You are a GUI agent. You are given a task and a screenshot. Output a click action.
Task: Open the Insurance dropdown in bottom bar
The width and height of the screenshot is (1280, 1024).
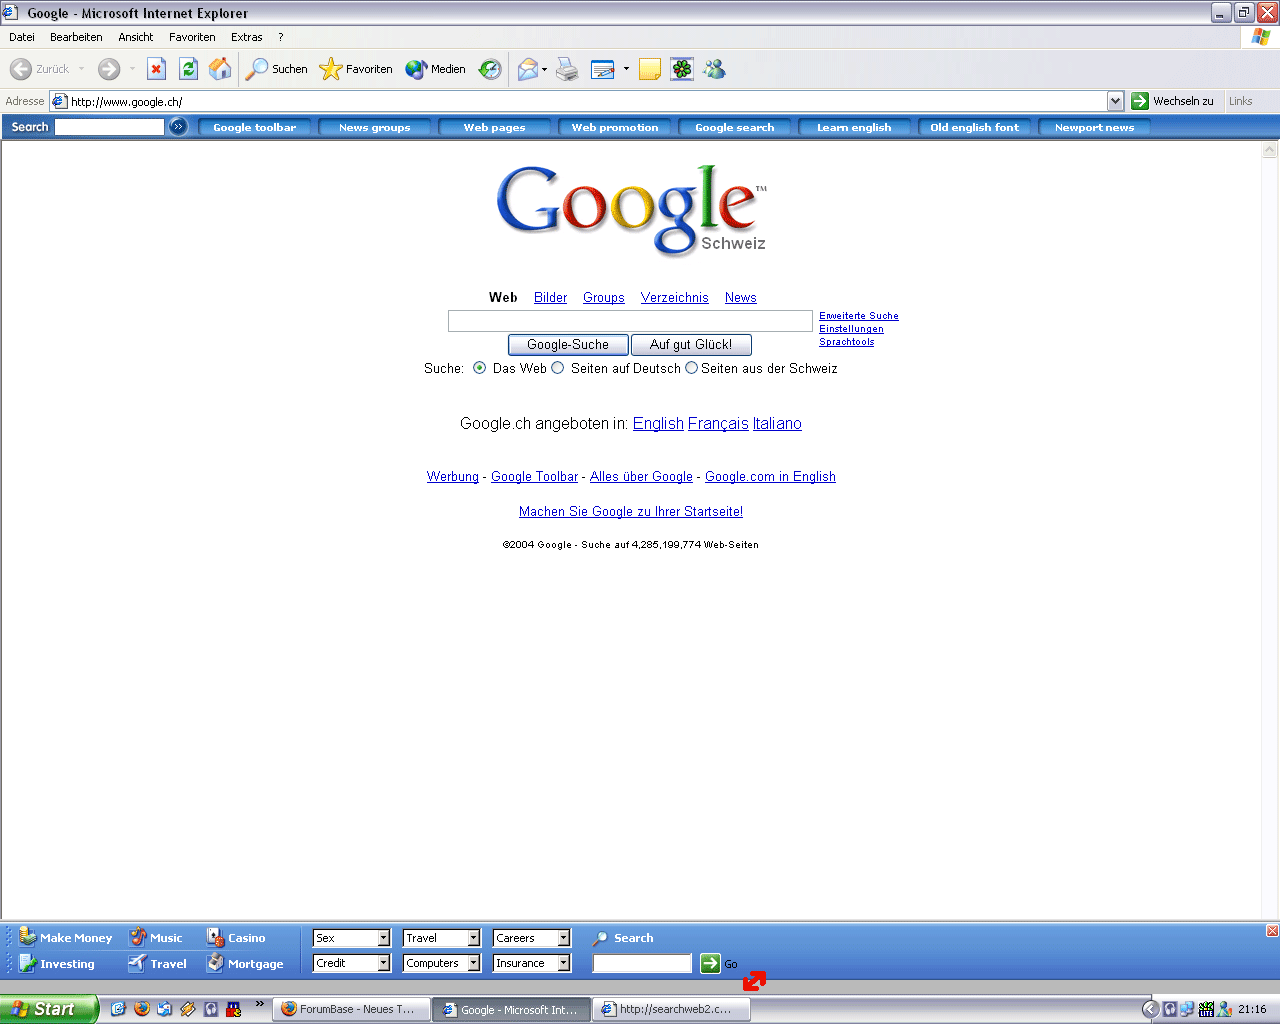[x=532, y=963]
